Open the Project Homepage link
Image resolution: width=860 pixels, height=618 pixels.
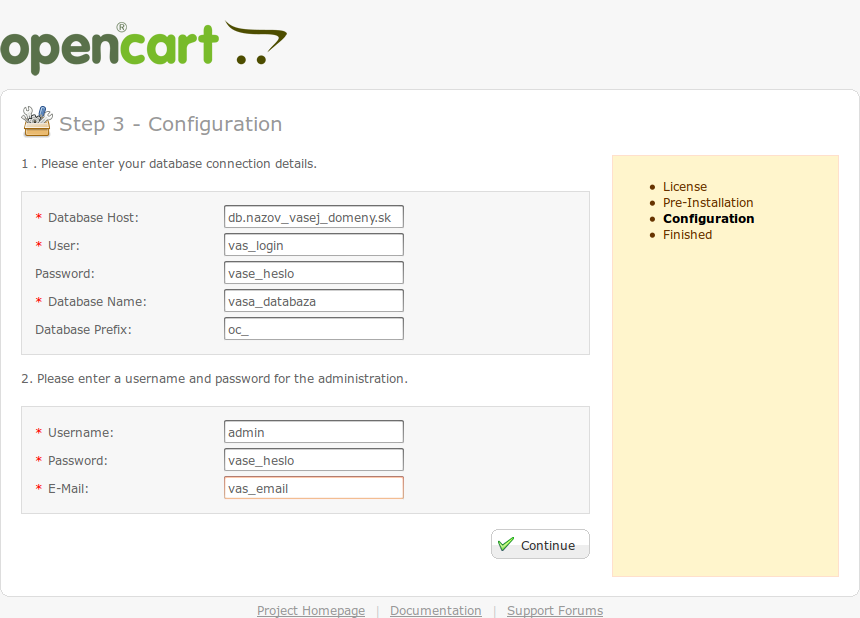tap(311, 610)
